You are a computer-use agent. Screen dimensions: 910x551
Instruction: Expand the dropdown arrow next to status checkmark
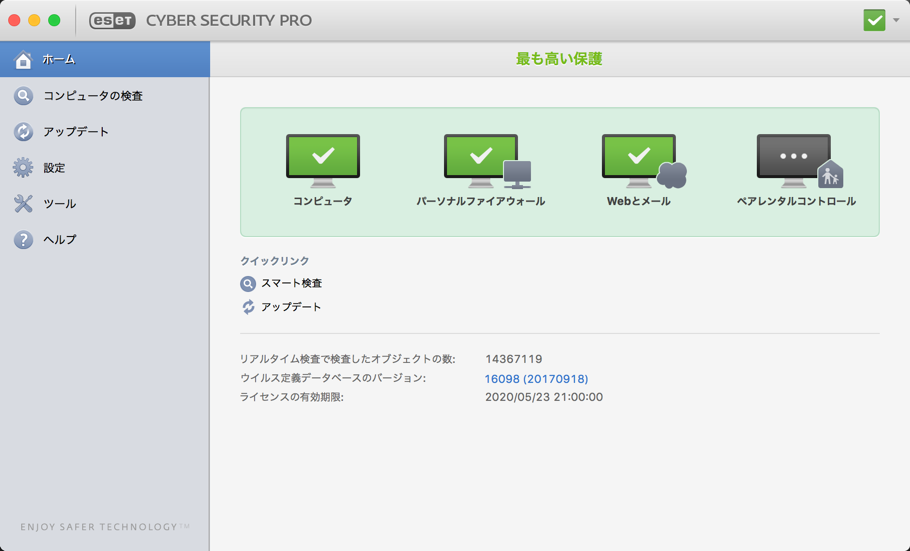(x=896, y=20)
